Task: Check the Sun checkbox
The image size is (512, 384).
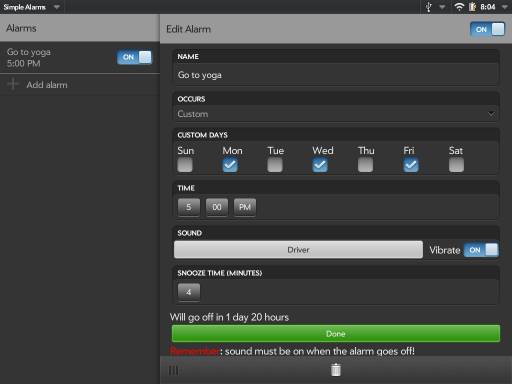Action: [x=185, y=165]
